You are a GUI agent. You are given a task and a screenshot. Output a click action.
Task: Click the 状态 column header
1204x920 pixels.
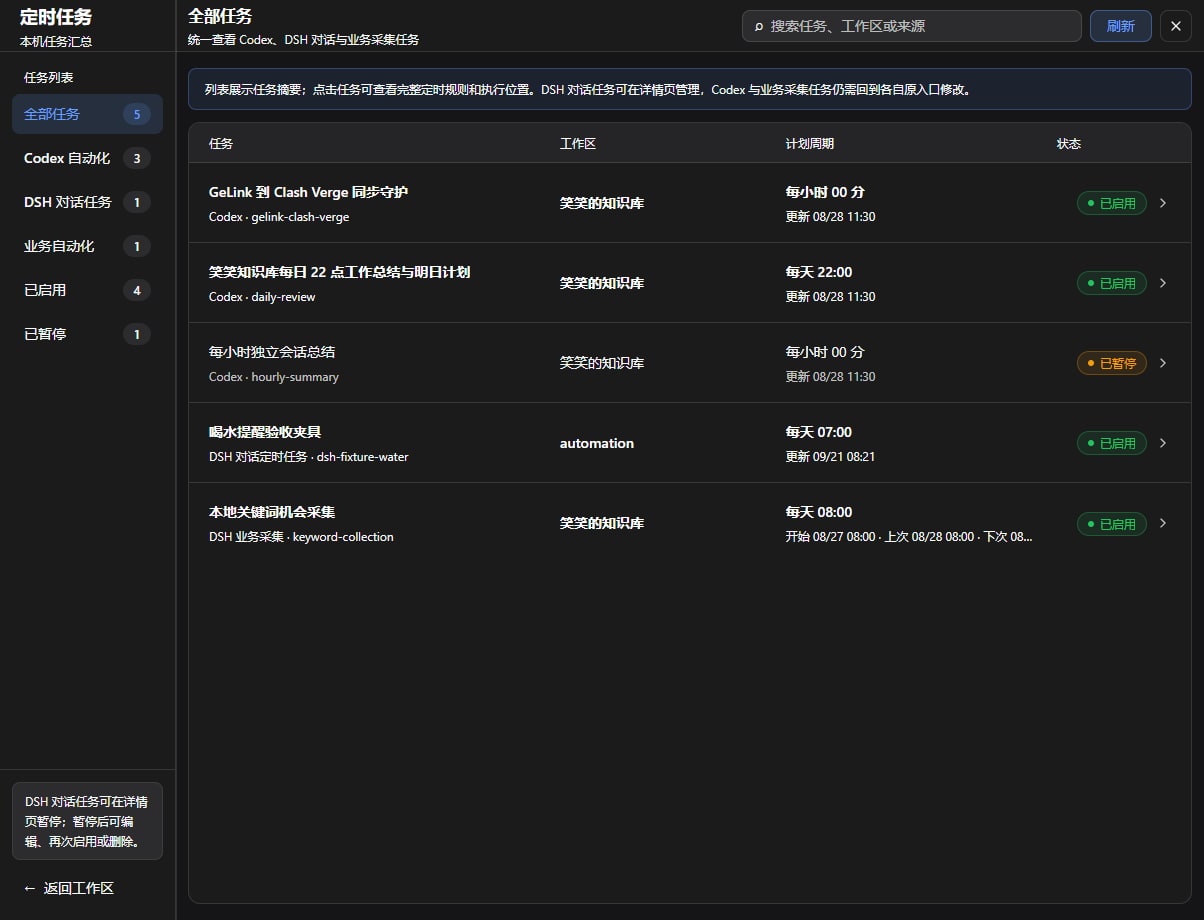1069,144
